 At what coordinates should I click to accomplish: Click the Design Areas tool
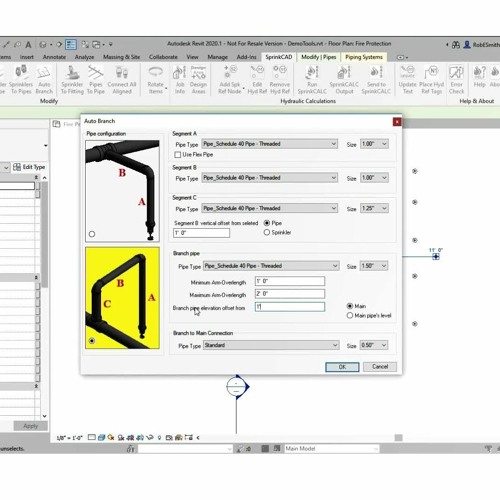(x=198, y=79)
